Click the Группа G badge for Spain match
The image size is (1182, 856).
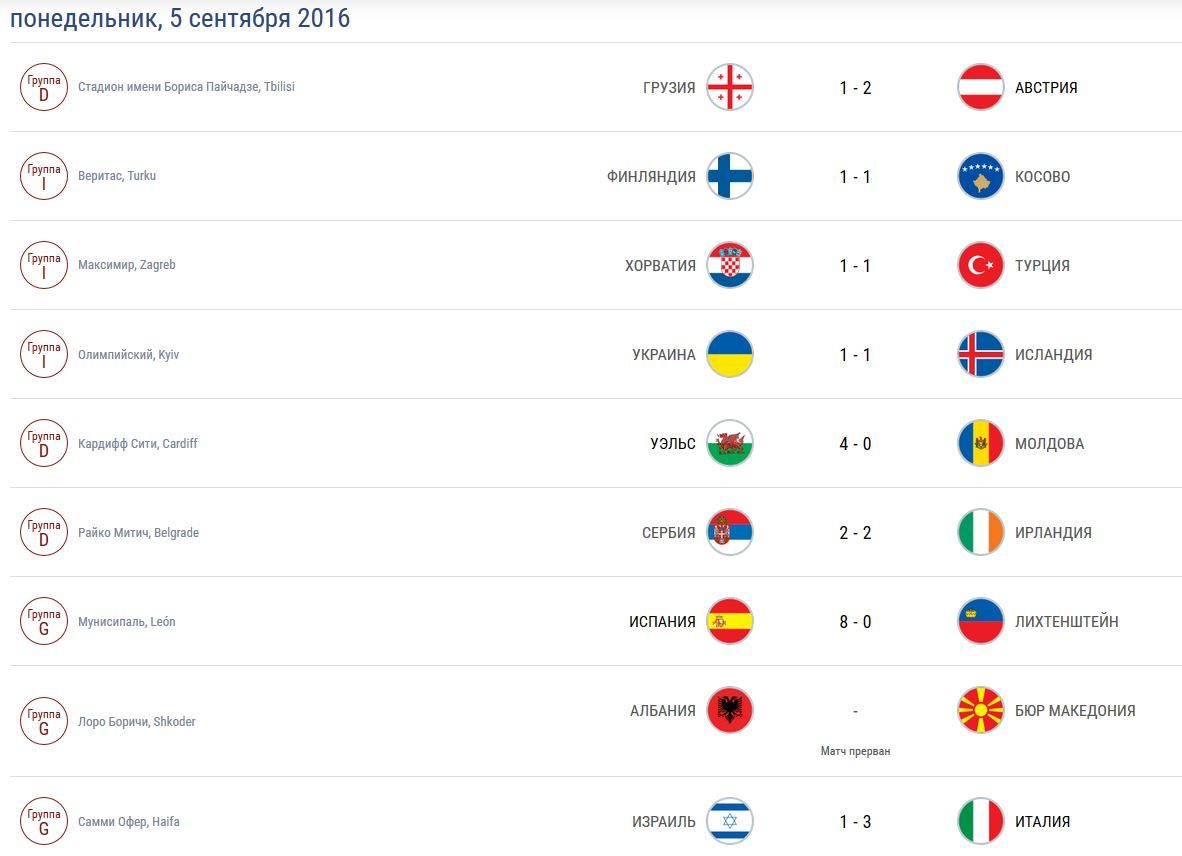[44, 622]
